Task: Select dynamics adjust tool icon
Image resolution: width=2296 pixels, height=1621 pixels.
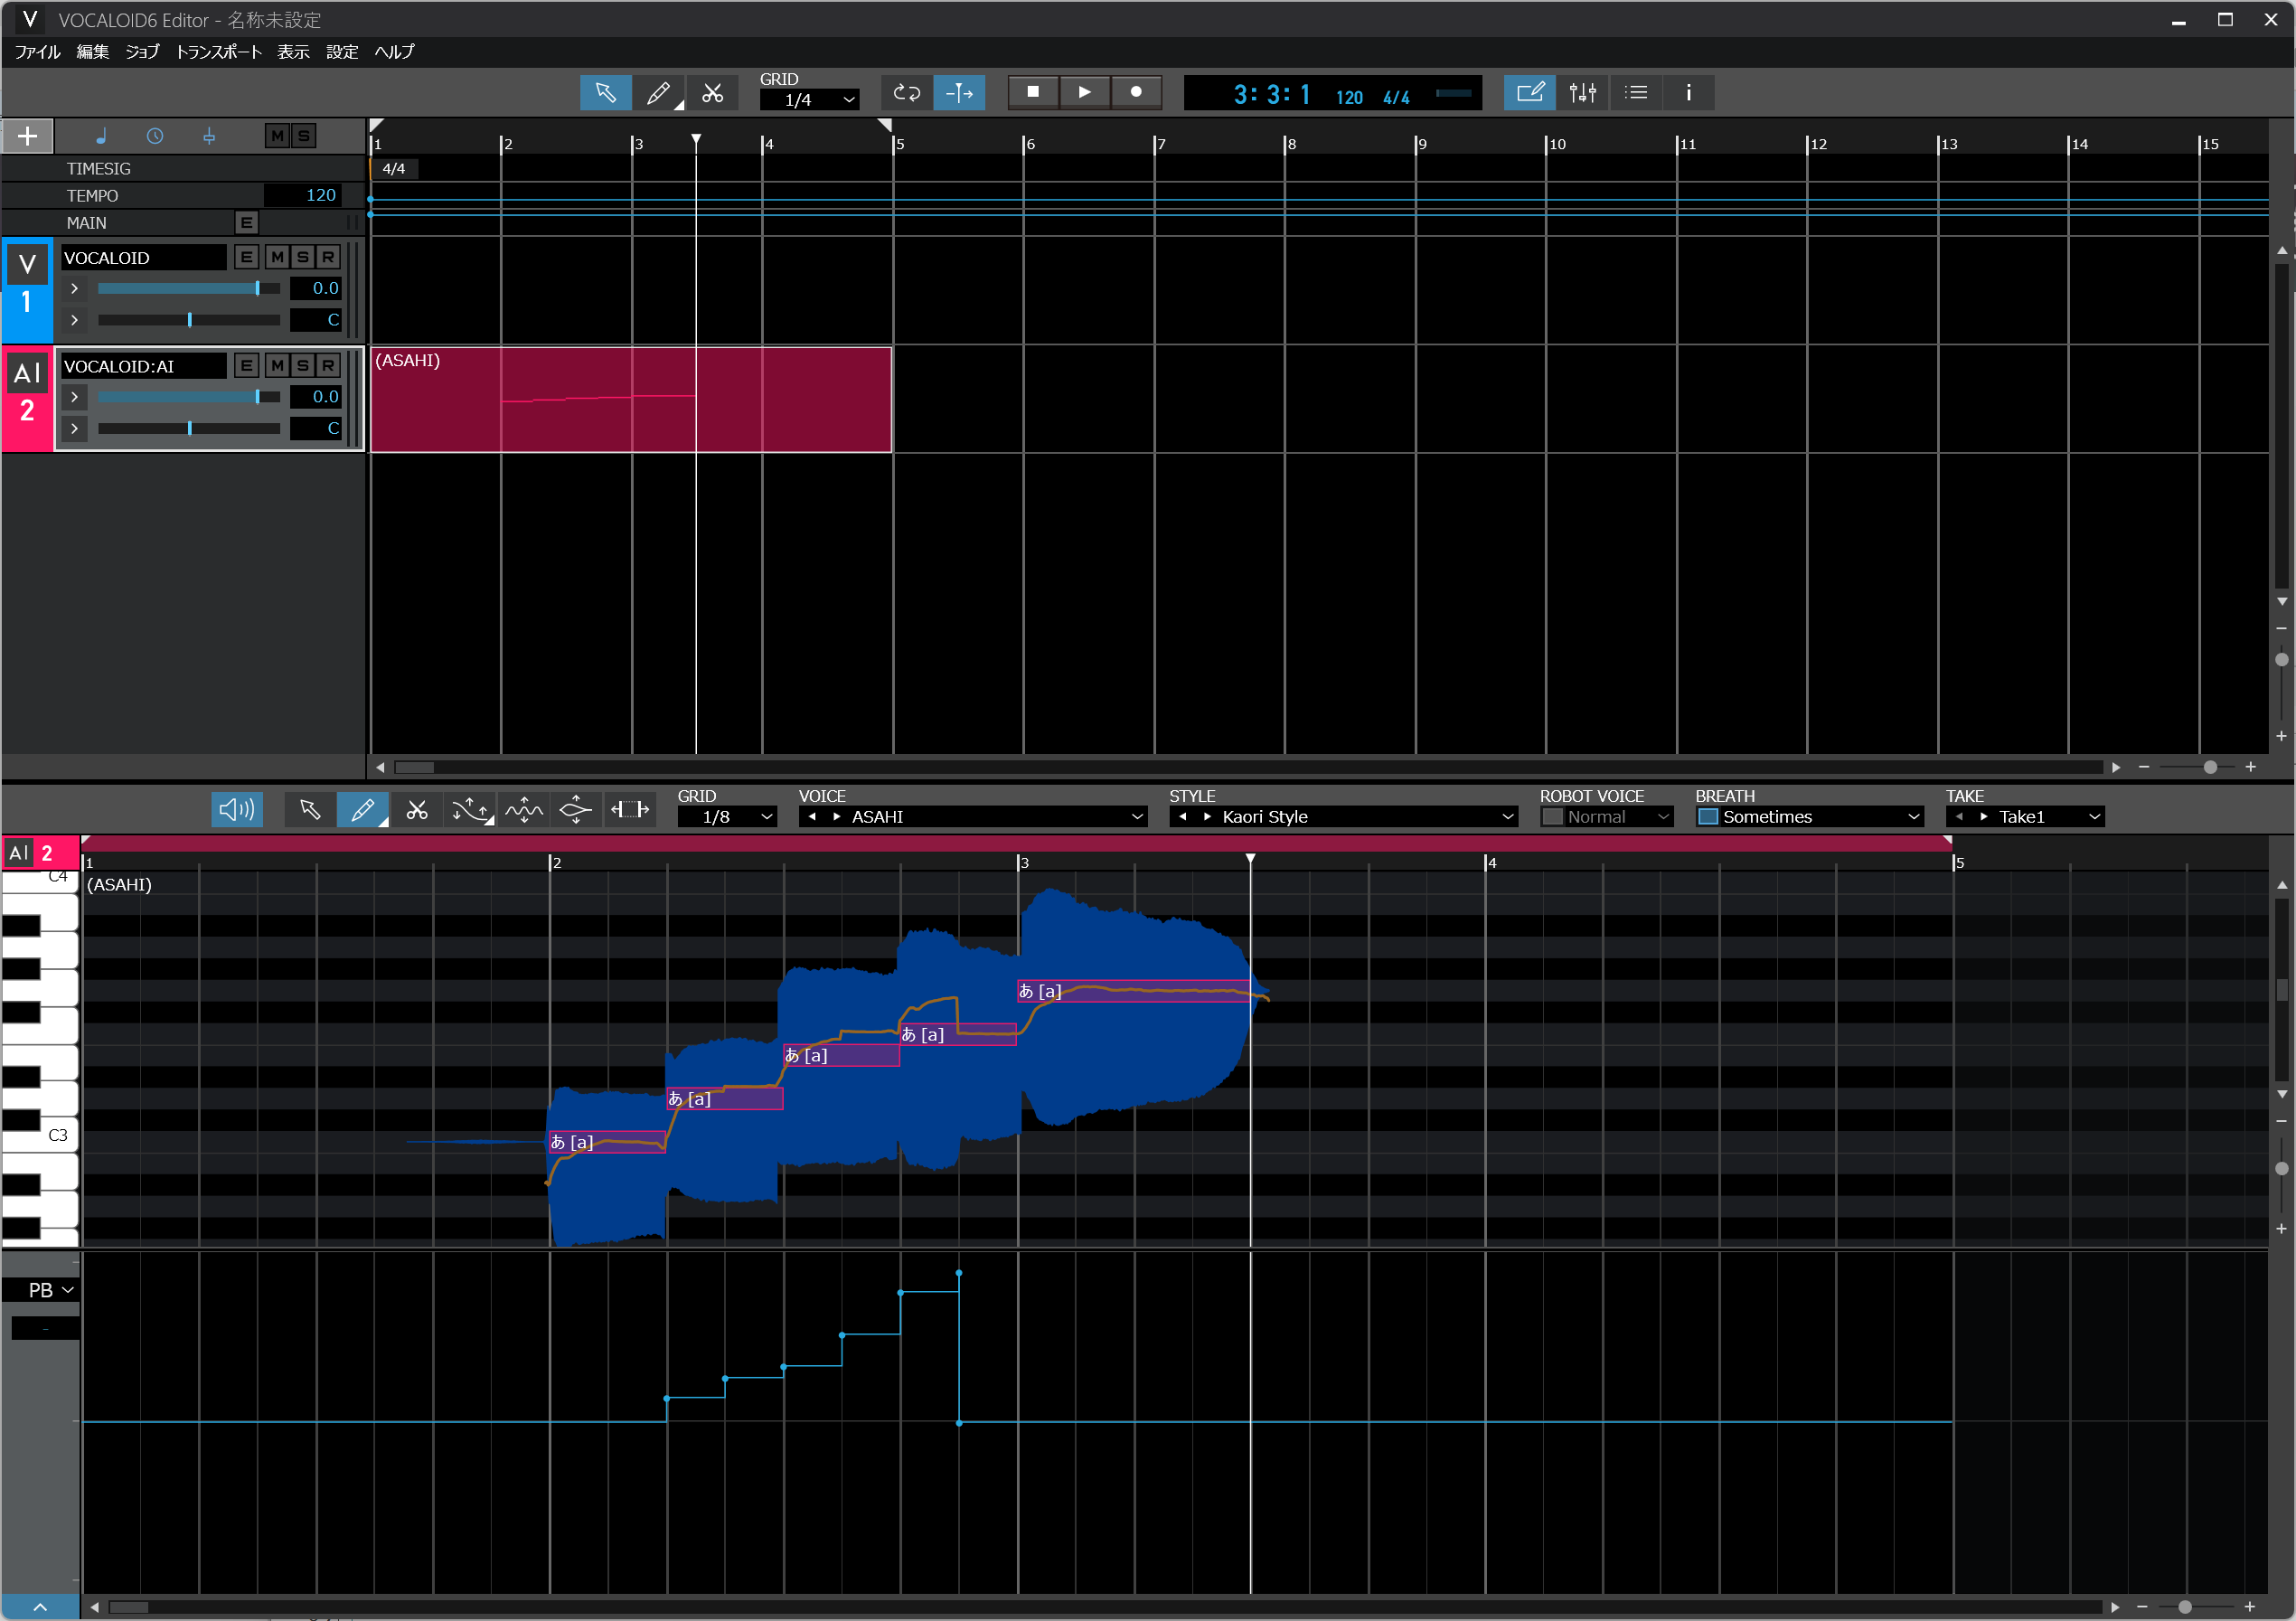Action: click(x=577, y=810)
